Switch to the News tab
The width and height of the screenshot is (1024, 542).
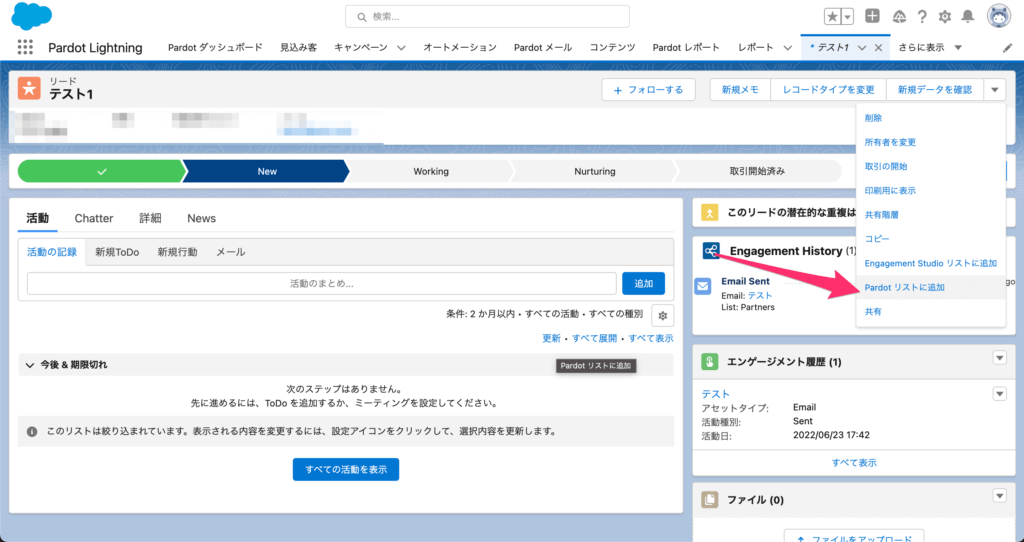(201, 218)
